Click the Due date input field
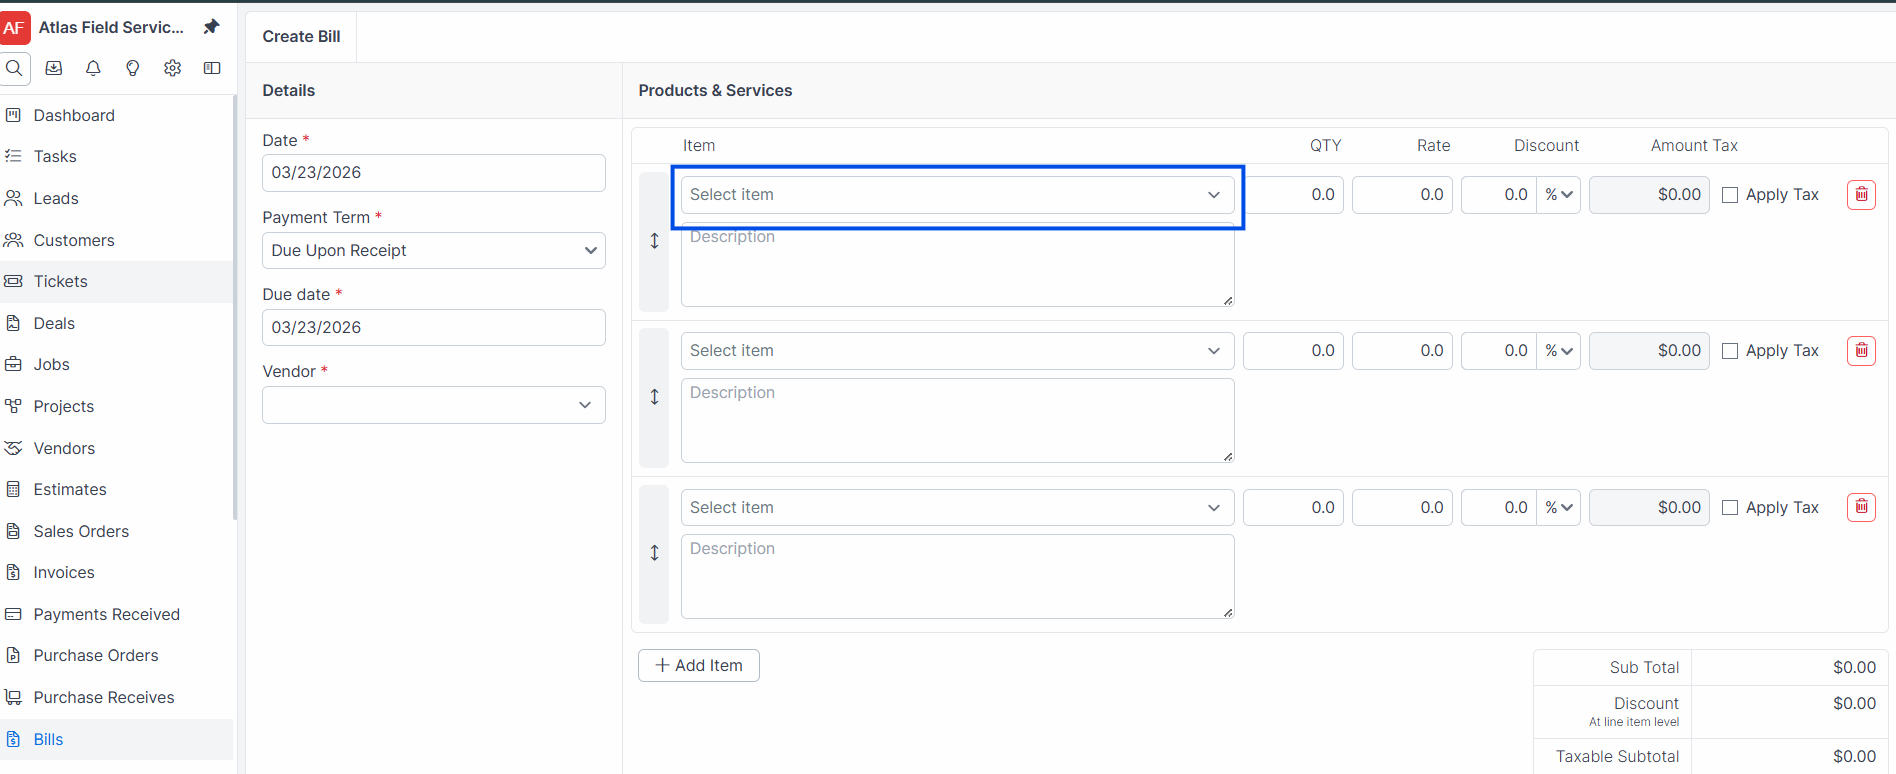 coord(434,327)
